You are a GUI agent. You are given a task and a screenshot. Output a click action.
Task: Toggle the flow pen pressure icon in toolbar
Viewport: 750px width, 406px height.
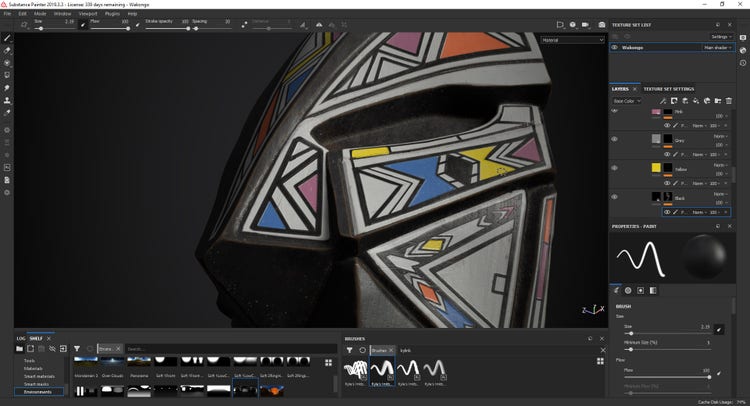(x=138, y=25)
